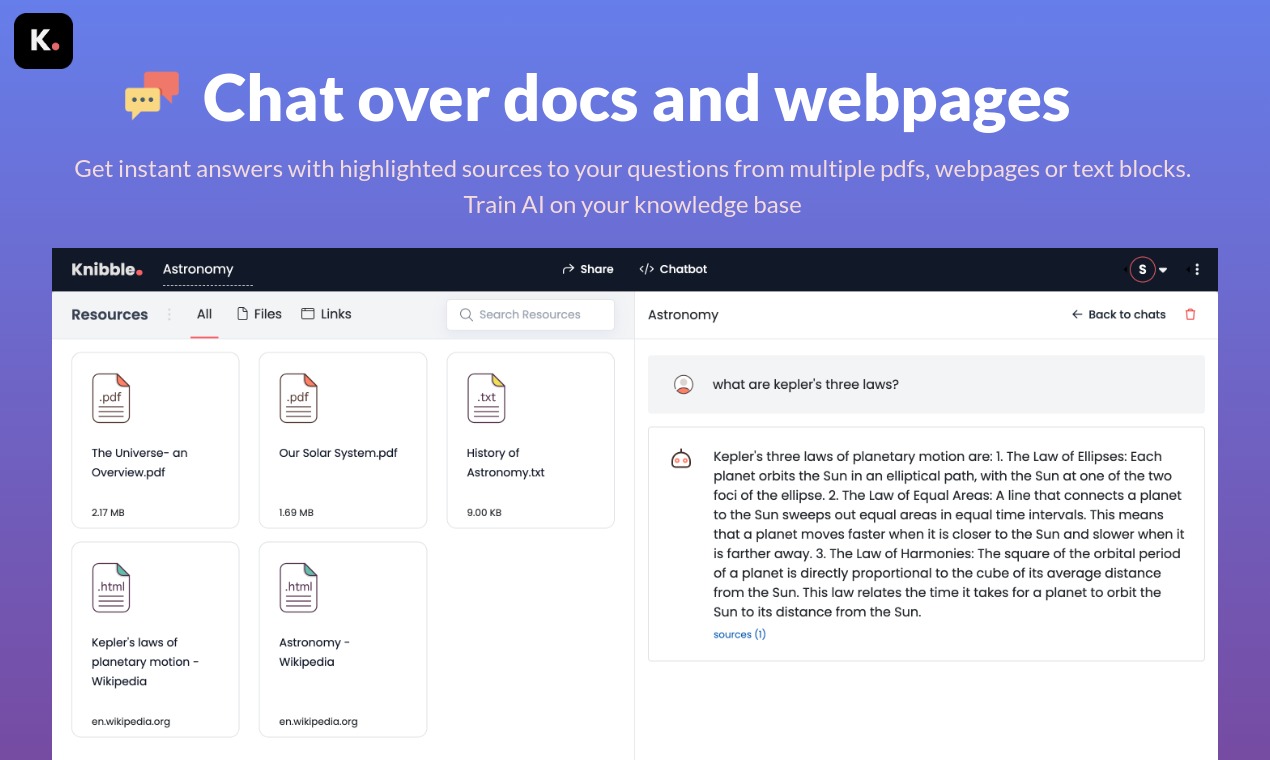Select the All resources tab
The width and height of the screenshot is (1270, 760).
click(x=204, y=313)
